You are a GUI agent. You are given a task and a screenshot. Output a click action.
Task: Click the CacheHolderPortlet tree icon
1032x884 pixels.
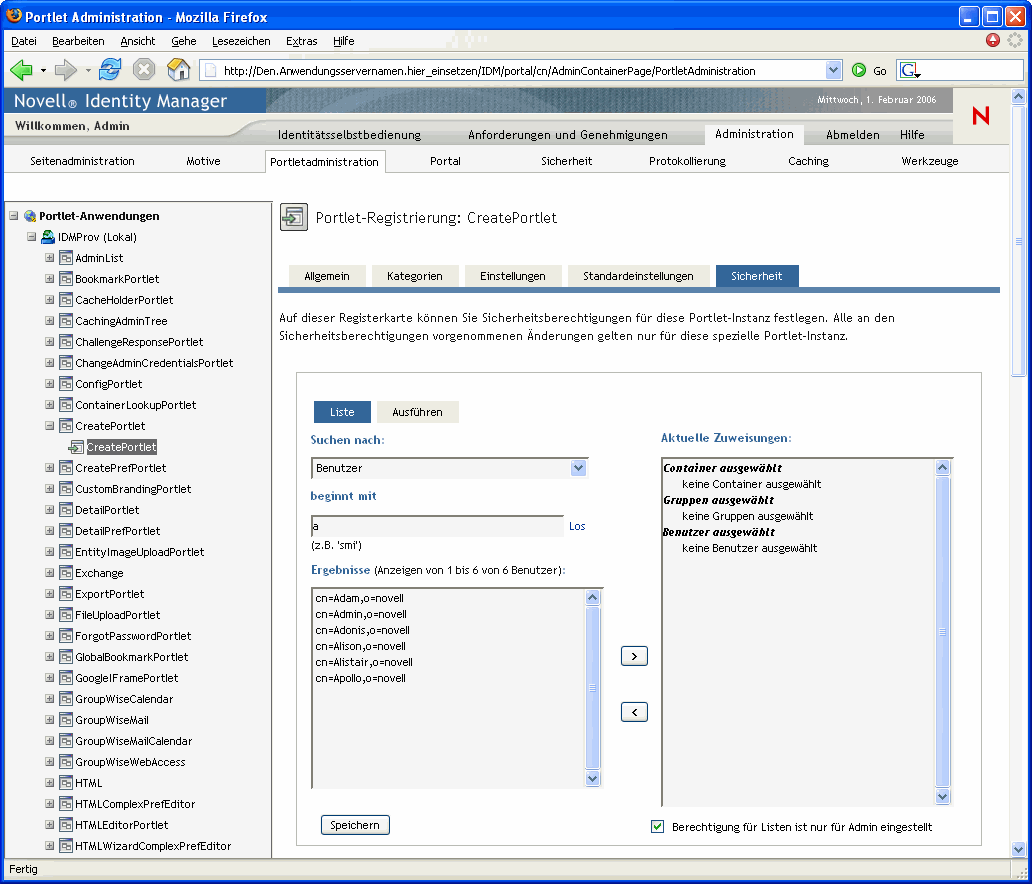pyautogui.click(x=65, y=300)
